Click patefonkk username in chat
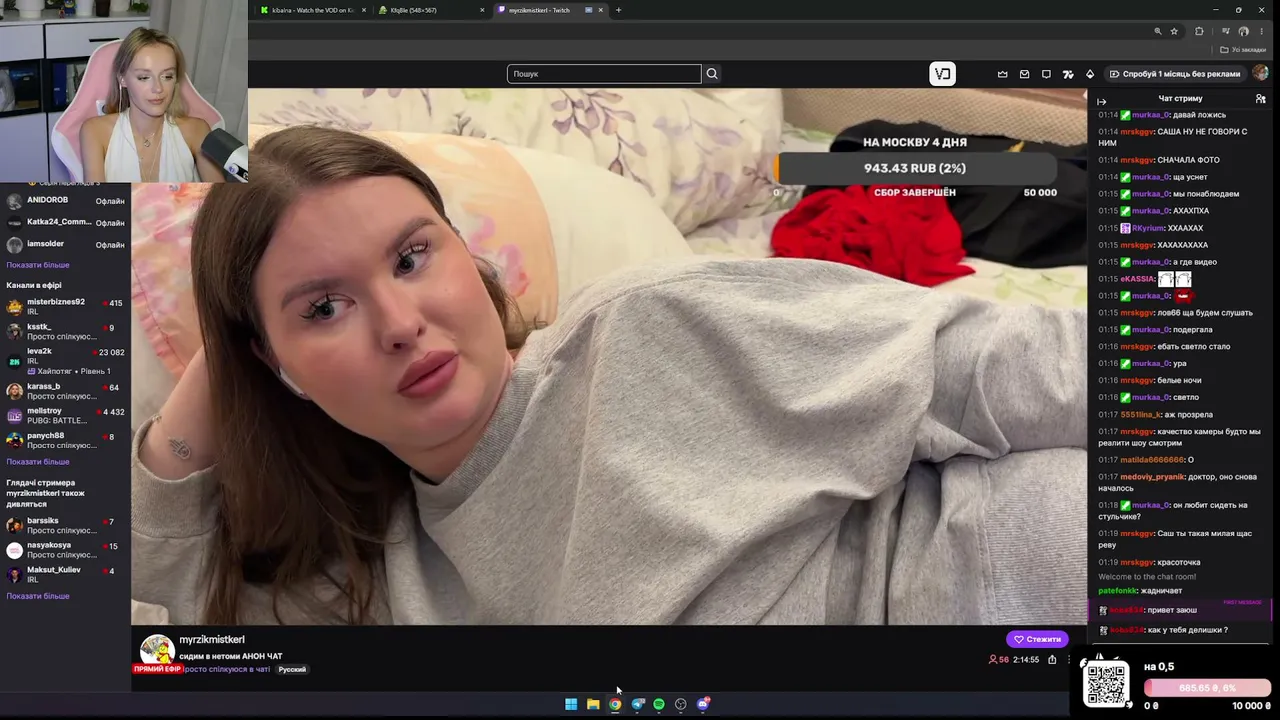 point(1118,591)
